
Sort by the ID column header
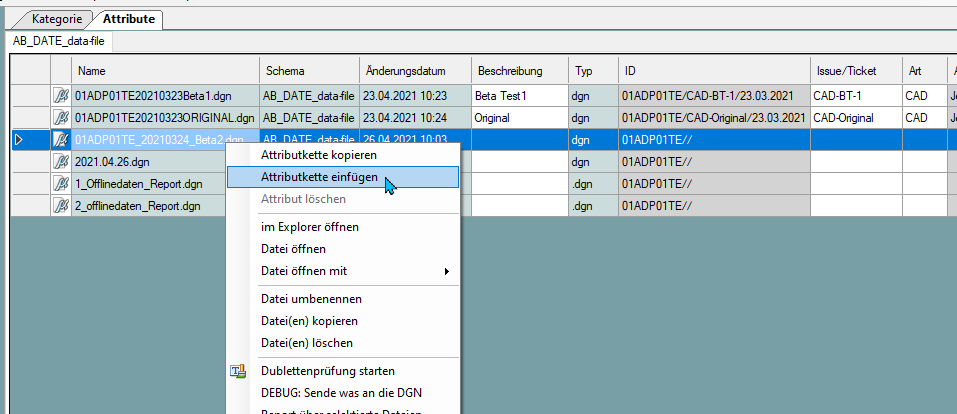715,71
